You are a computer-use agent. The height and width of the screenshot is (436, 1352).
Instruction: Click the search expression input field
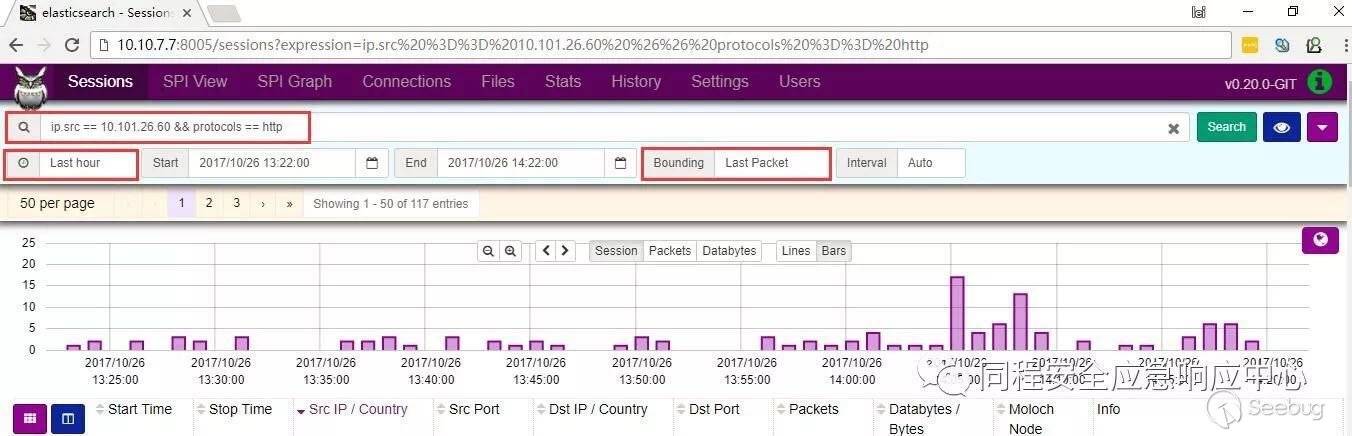click(613, 127)
